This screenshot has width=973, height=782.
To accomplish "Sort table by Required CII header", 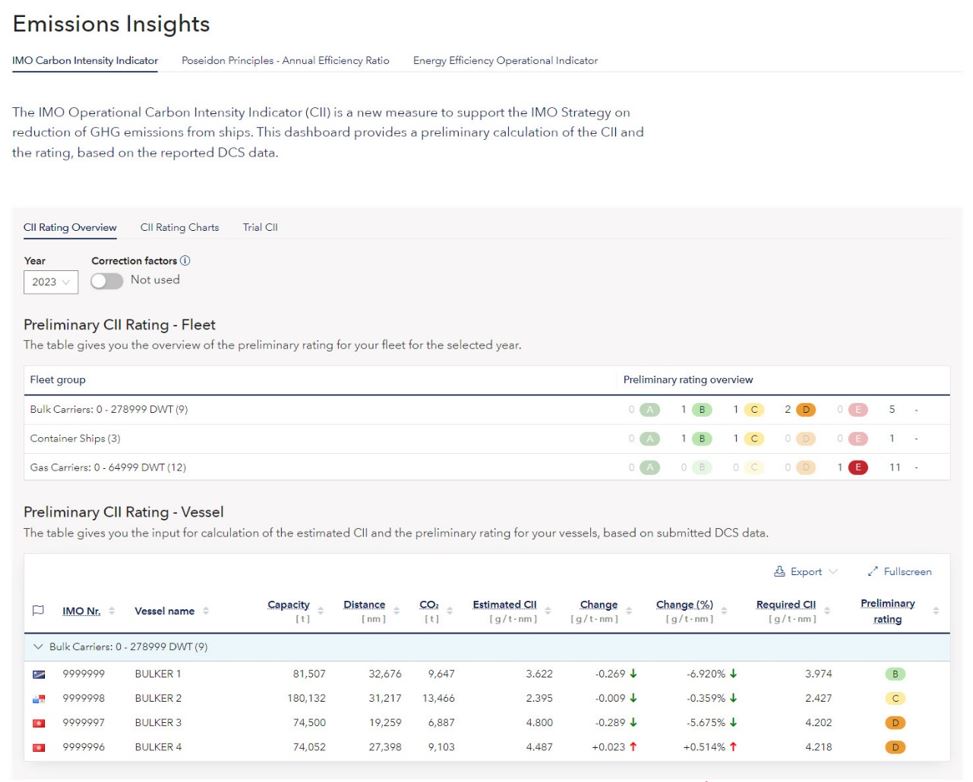I will (x=786, y=604).
